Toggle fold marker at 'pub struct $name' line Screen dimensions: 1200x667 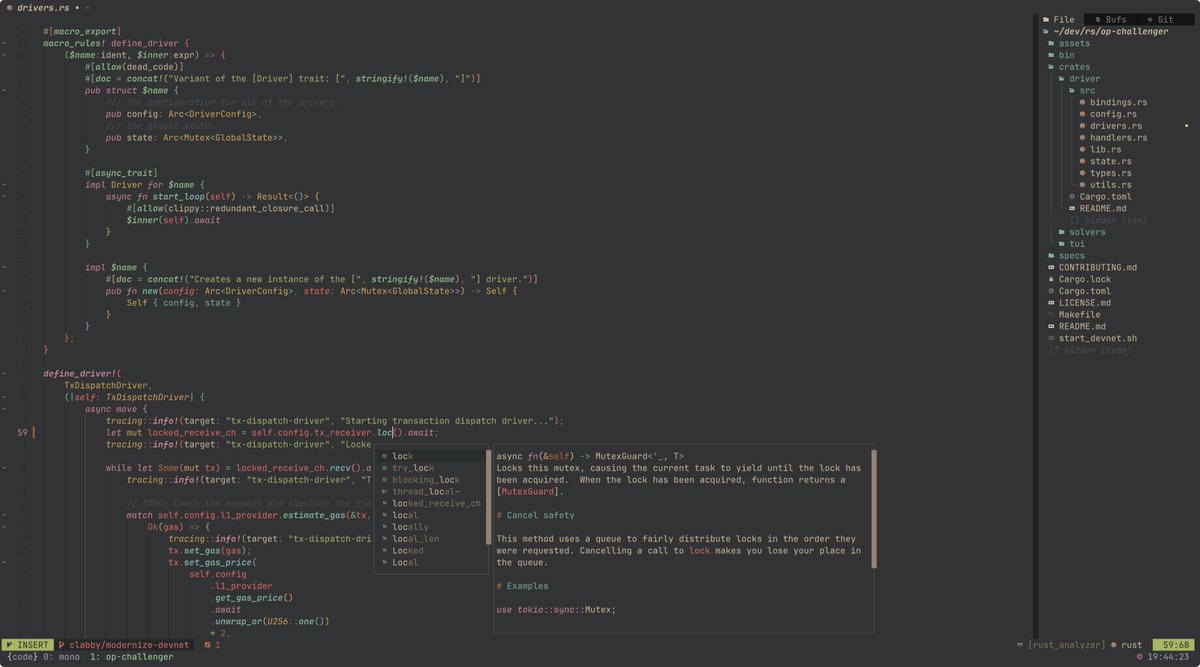[5, 90]
